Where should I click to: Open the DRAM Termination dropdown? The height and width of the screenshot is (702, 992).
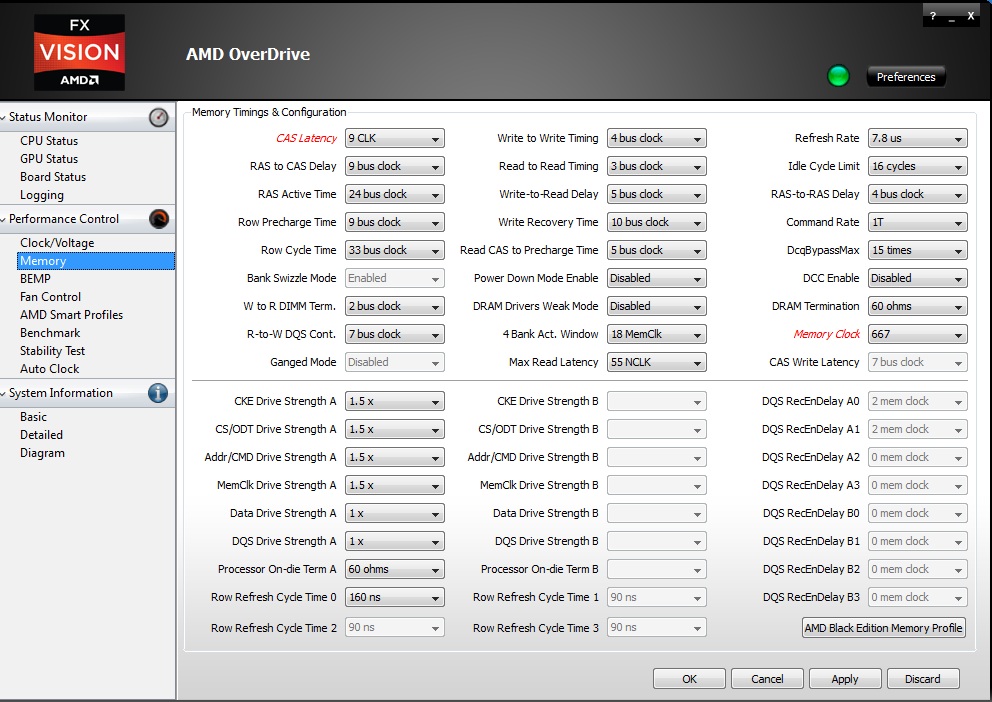(918, 306)
